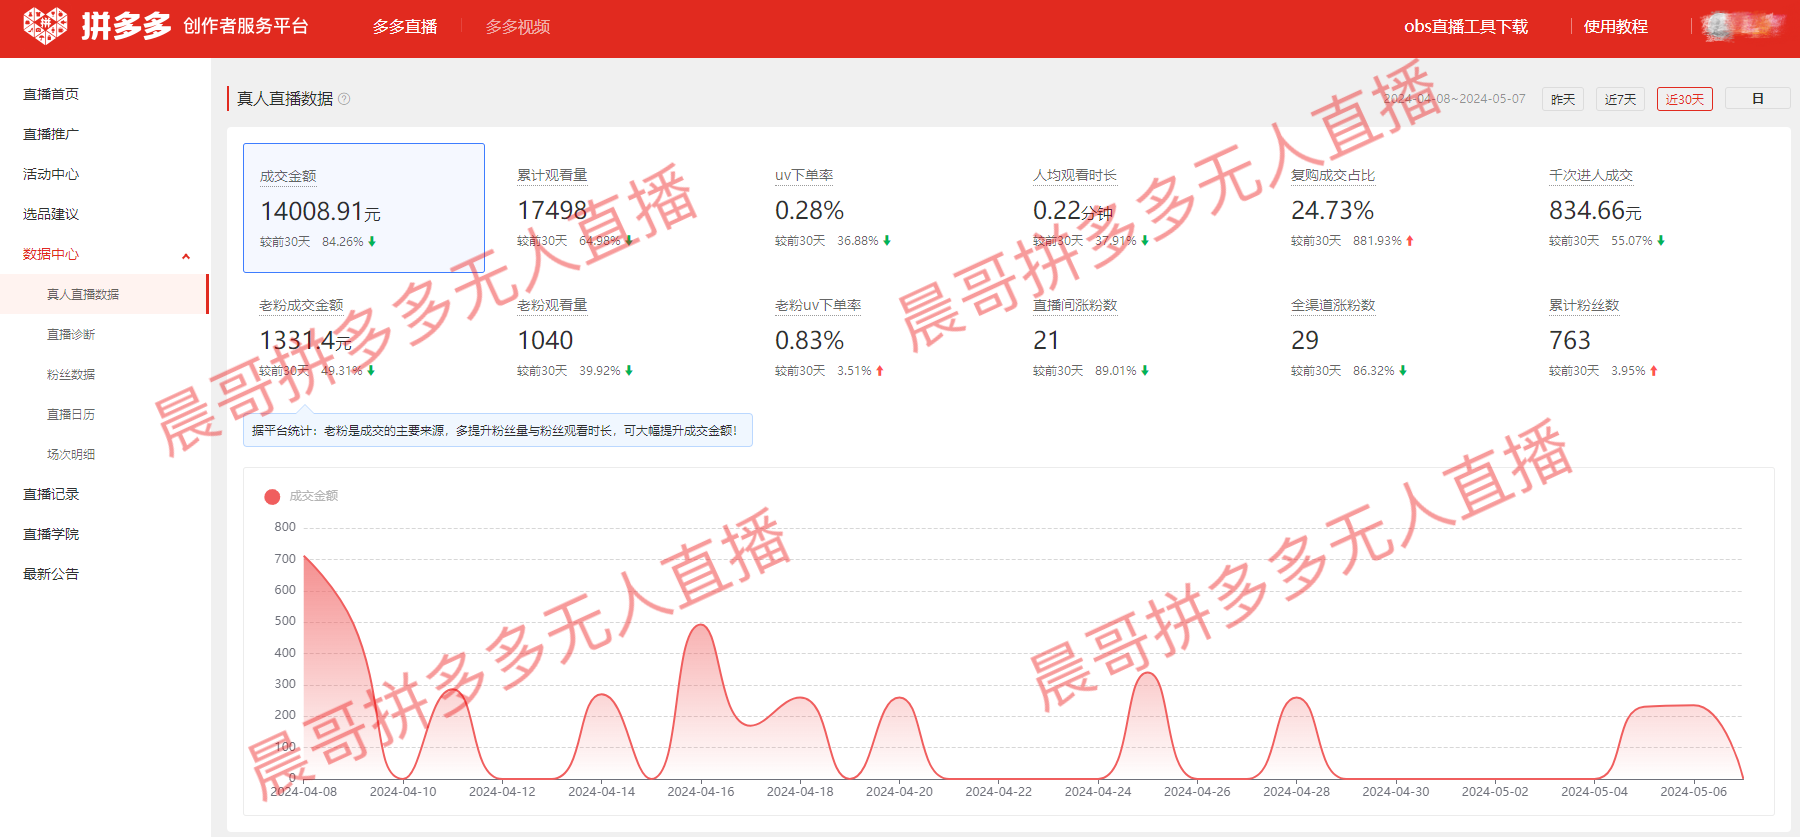Open 直播诊断 in the sidebar
The width and height of the screenshot is (1800, 837).
click(x=71, y=334)
